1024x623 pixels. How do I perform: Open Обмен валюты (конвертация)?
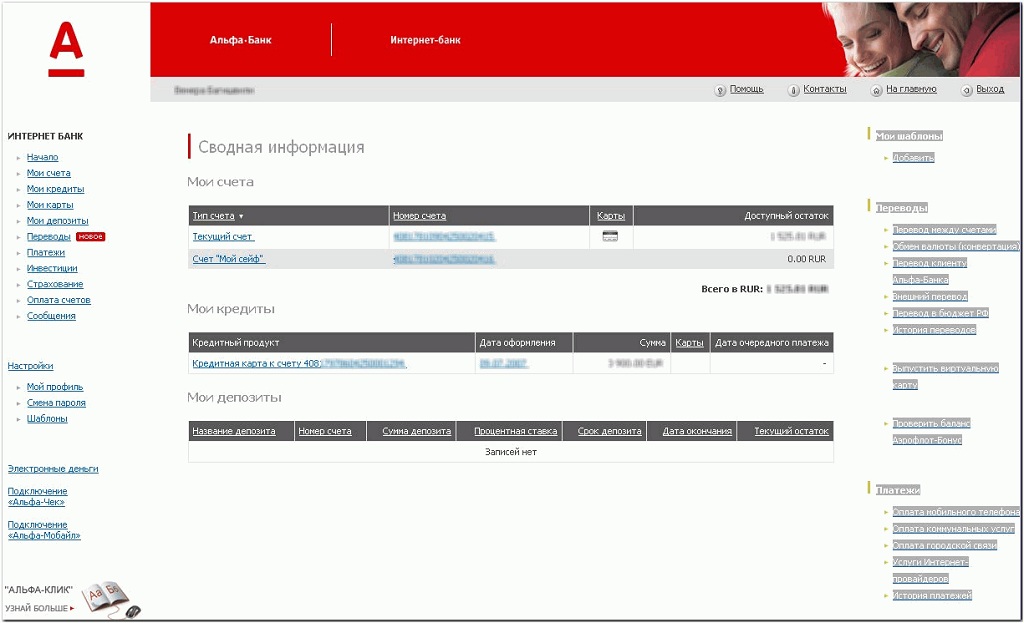coord(956,247)
